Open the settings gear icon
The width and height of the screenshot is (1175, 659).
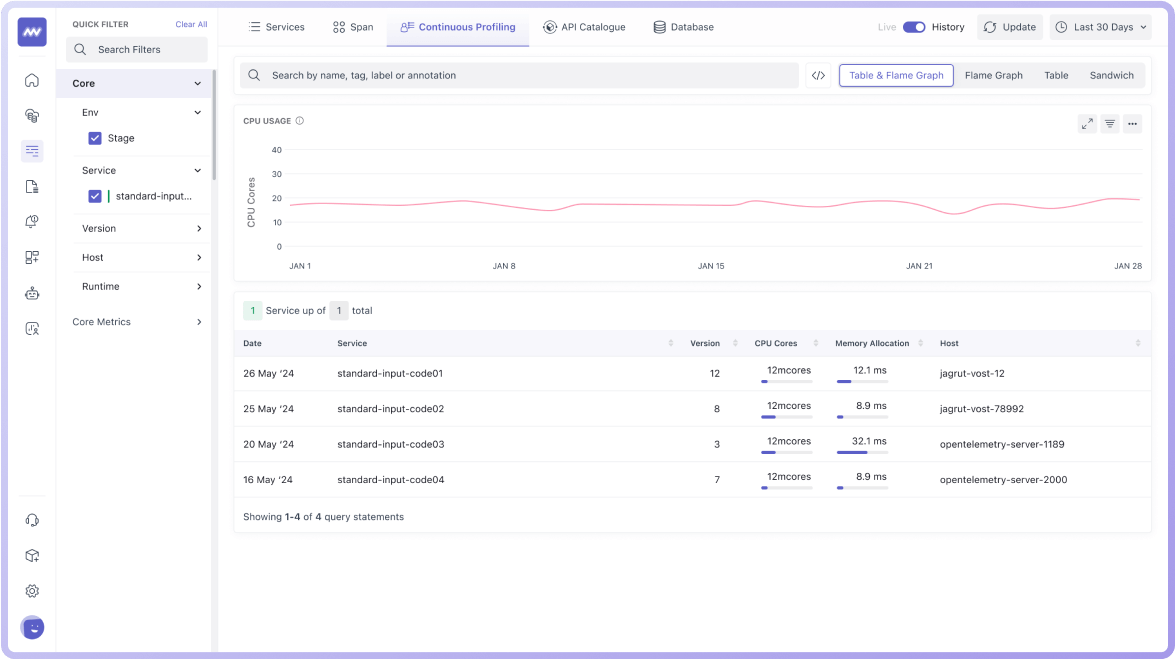click(x=32, y=591)
